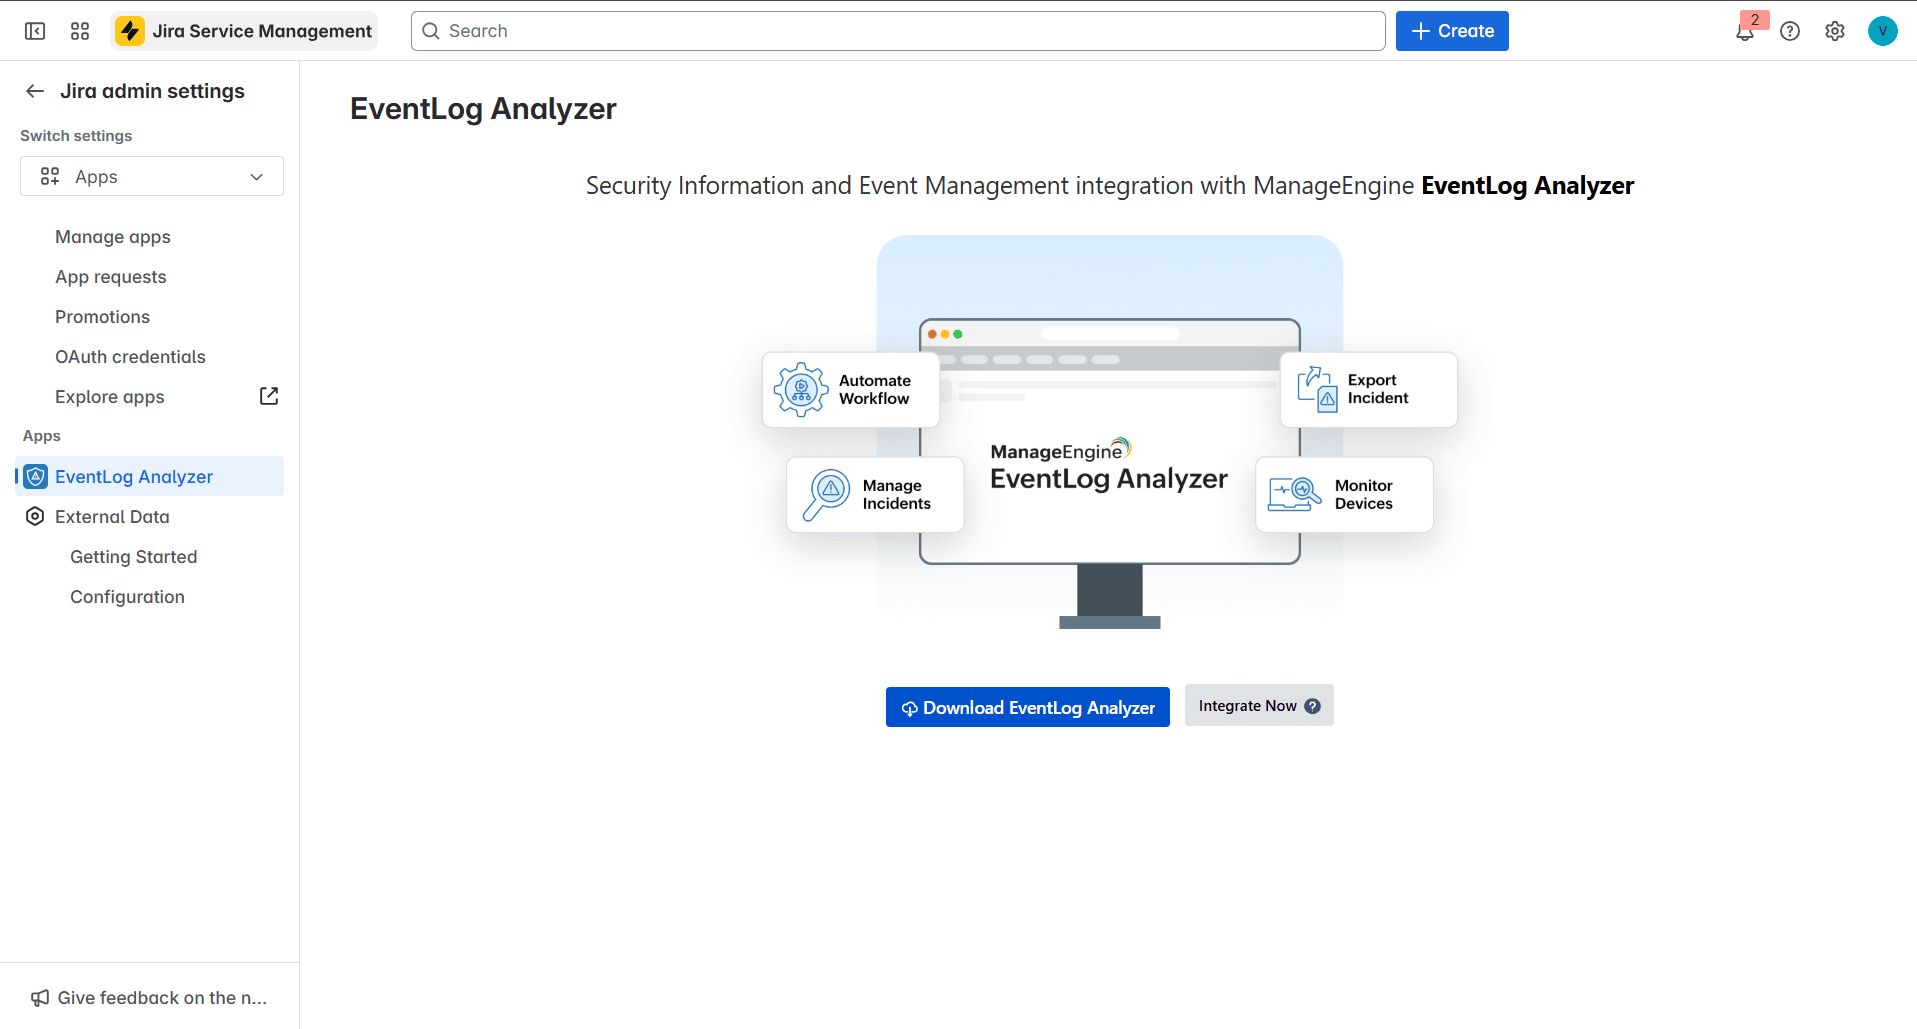This screenshot has width=1917, height=1029.
Task: Open the help question mark icon
Action: click(1790, 31)
